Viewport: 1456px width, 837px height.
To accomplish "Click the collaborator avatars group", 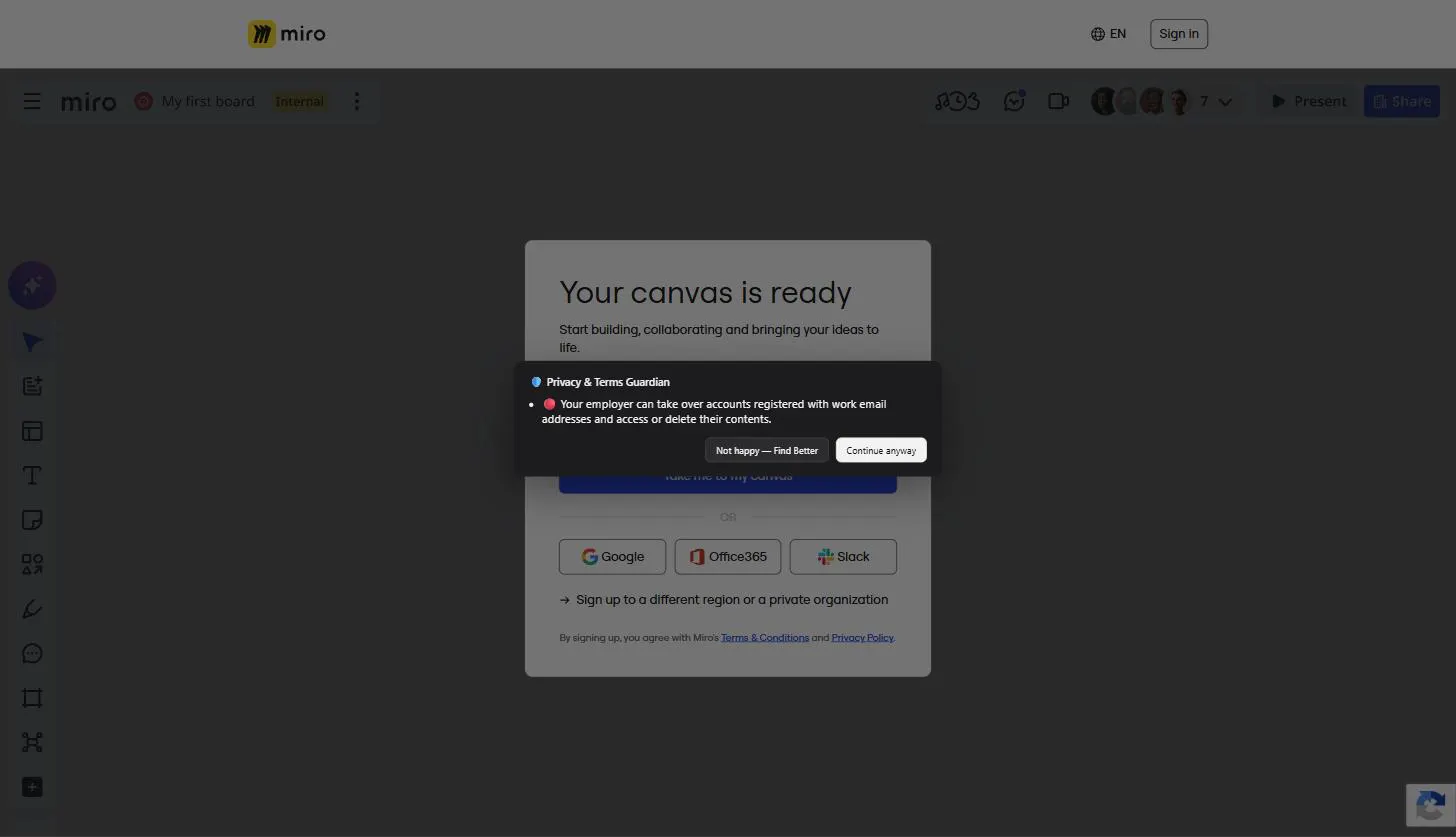I will tap(1141, 101).
